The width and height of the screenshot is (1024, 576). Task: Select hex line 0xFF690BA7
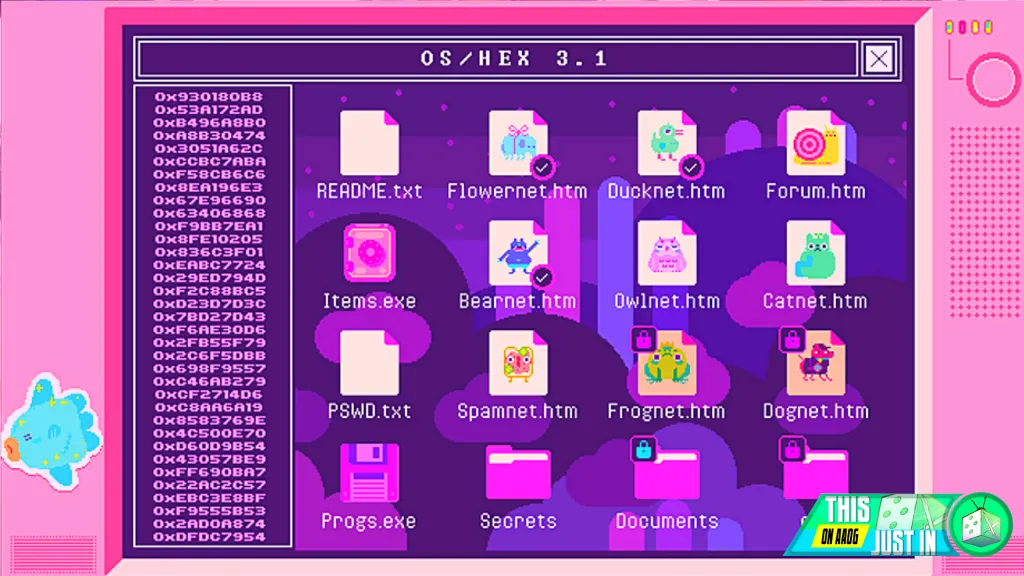coord(209,472)
